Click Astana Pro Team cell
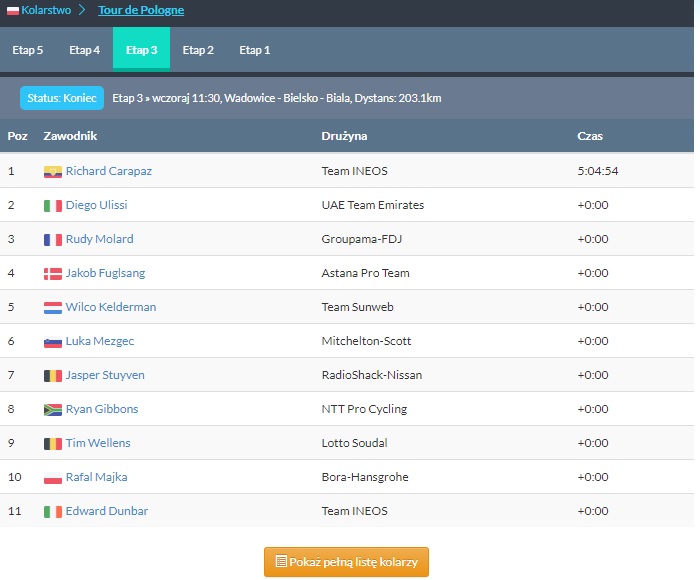 (x=366, y=273)
